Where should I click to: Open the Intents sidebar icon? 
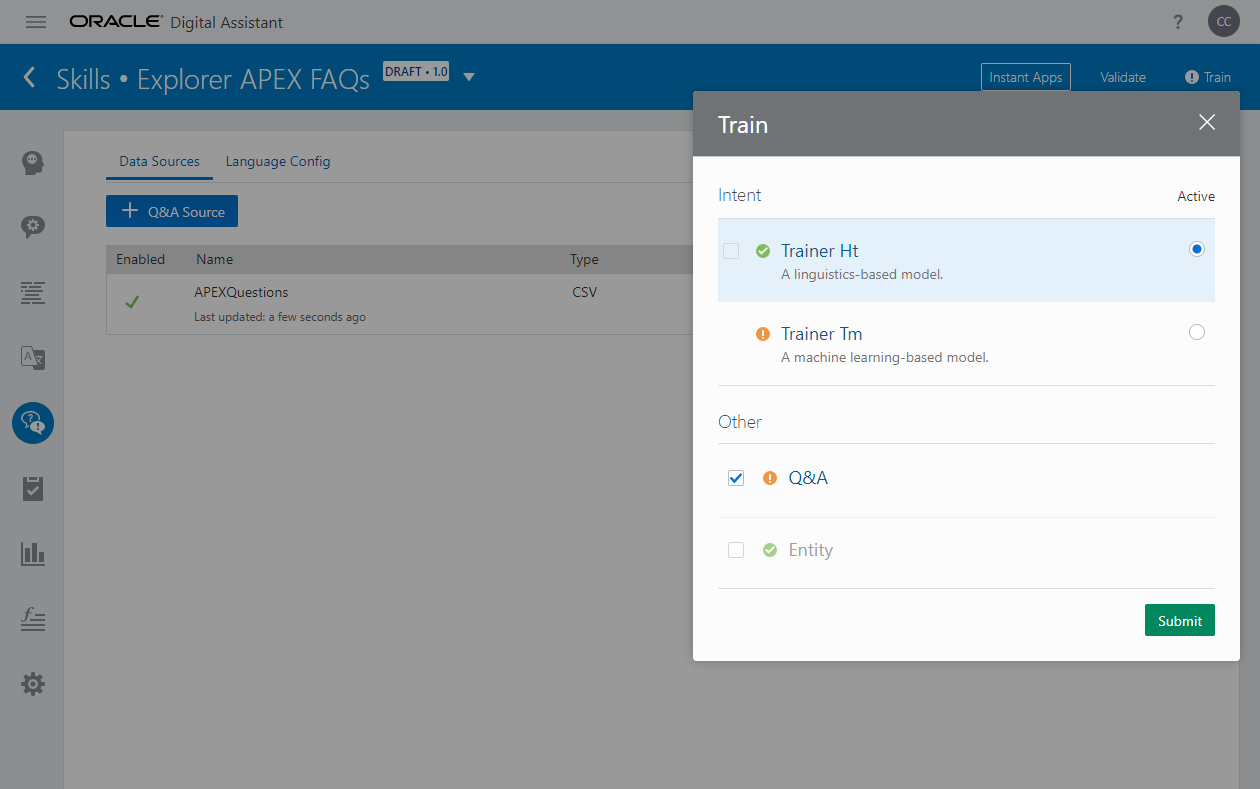pyautogui.click(x=33, y=162)
